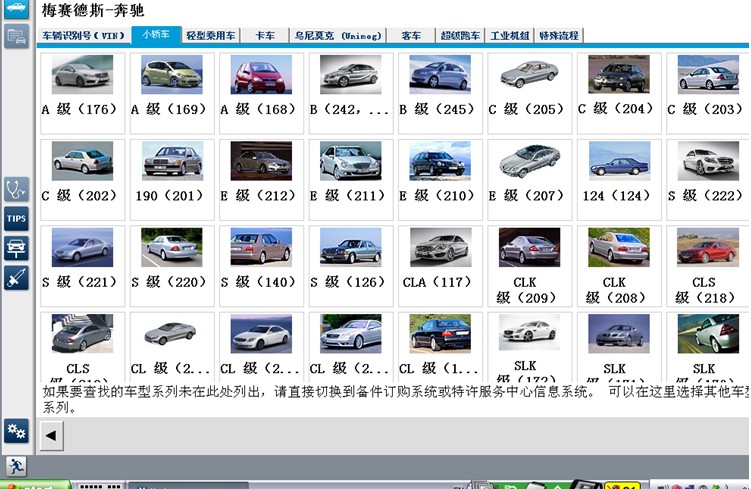Pick the S 级 (221) thumbnail
The width and height of the screenshot is (751, 489).
click(82, 247)
